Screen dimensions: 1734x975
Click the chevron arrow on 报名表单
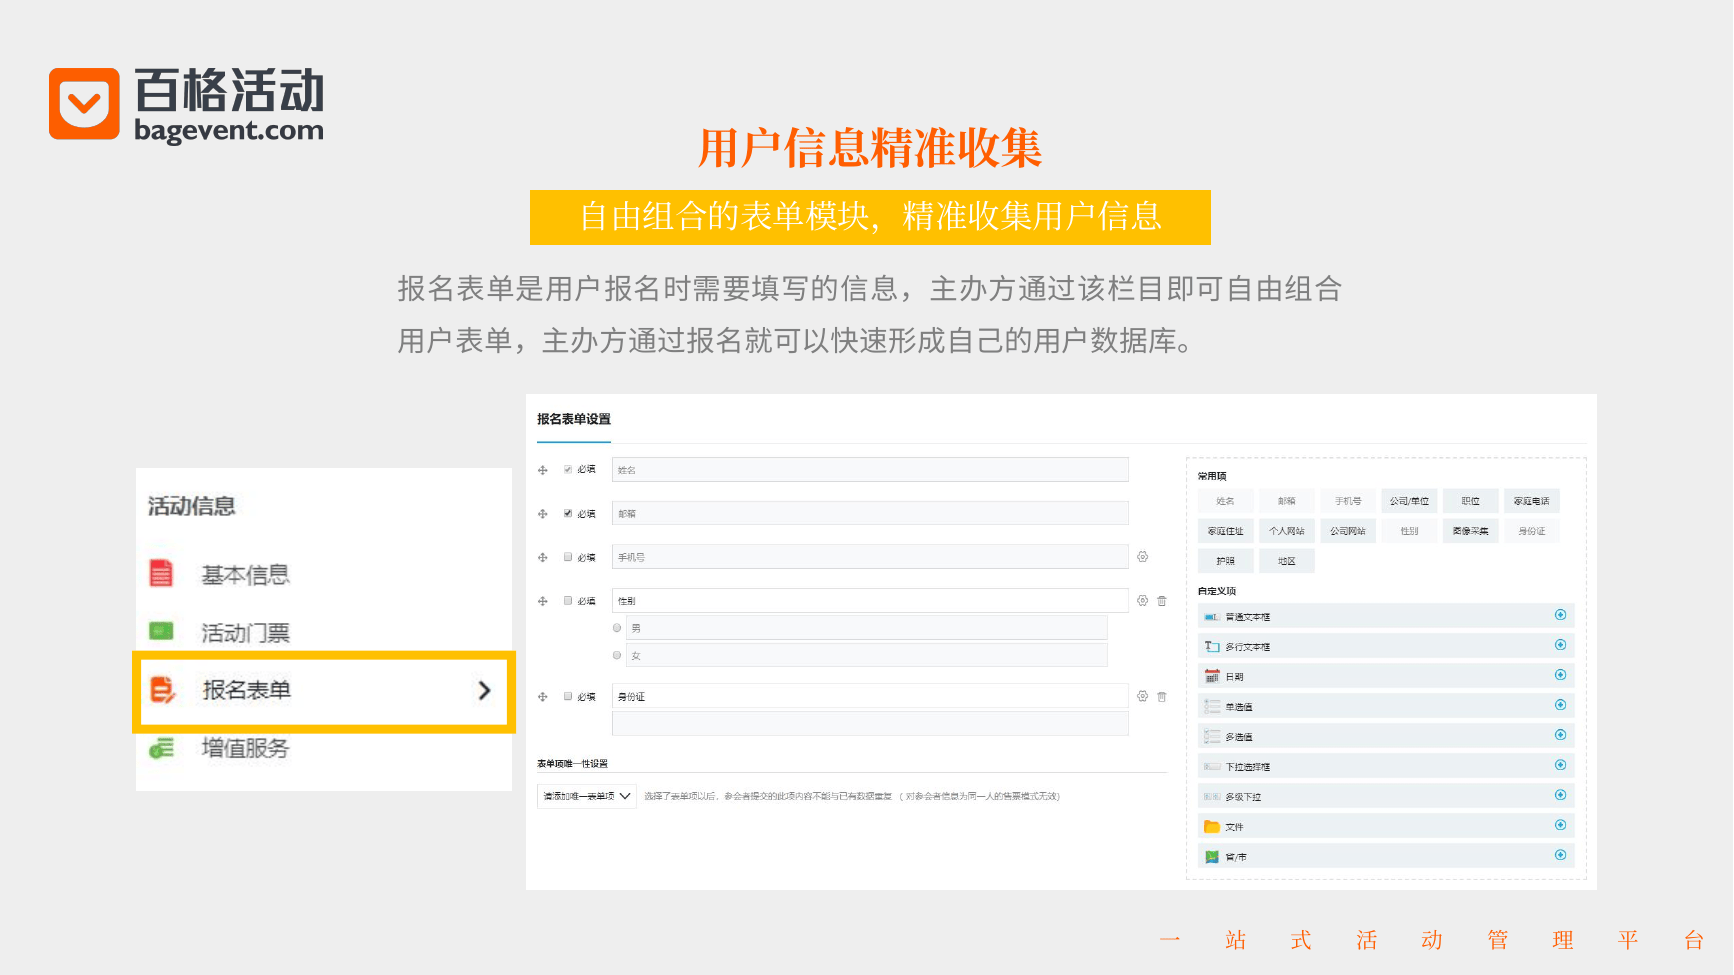[x=485, y=690]
